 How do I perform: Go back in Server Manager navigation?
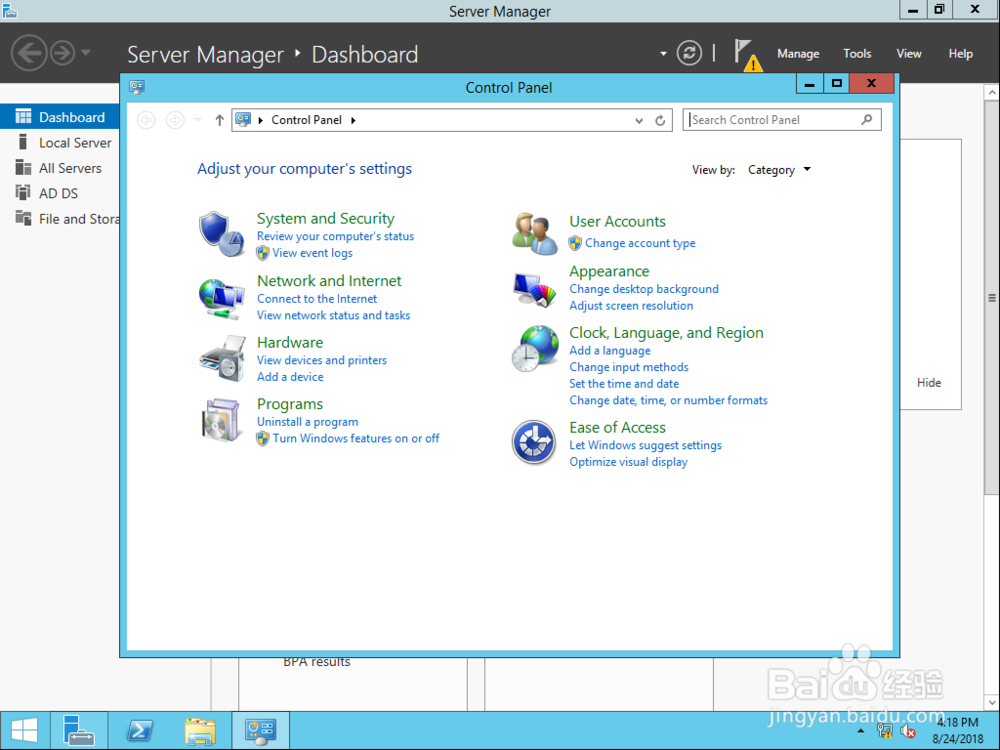coord(29,53)
